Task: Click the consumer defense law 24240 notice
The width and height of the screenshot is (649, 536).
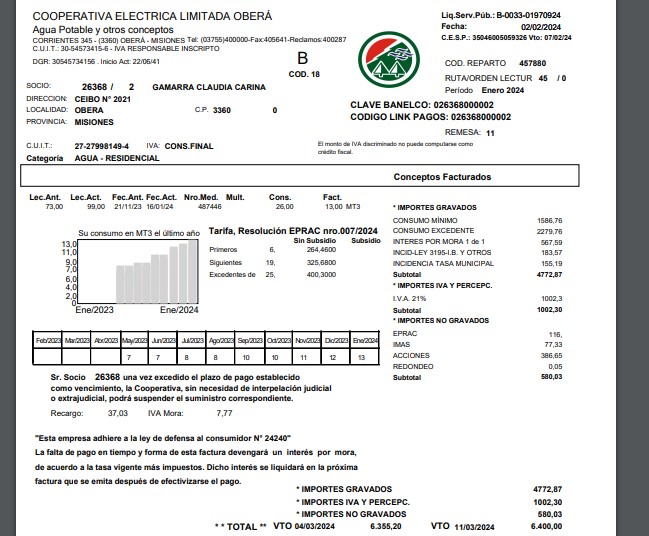Action: point(163,438)
